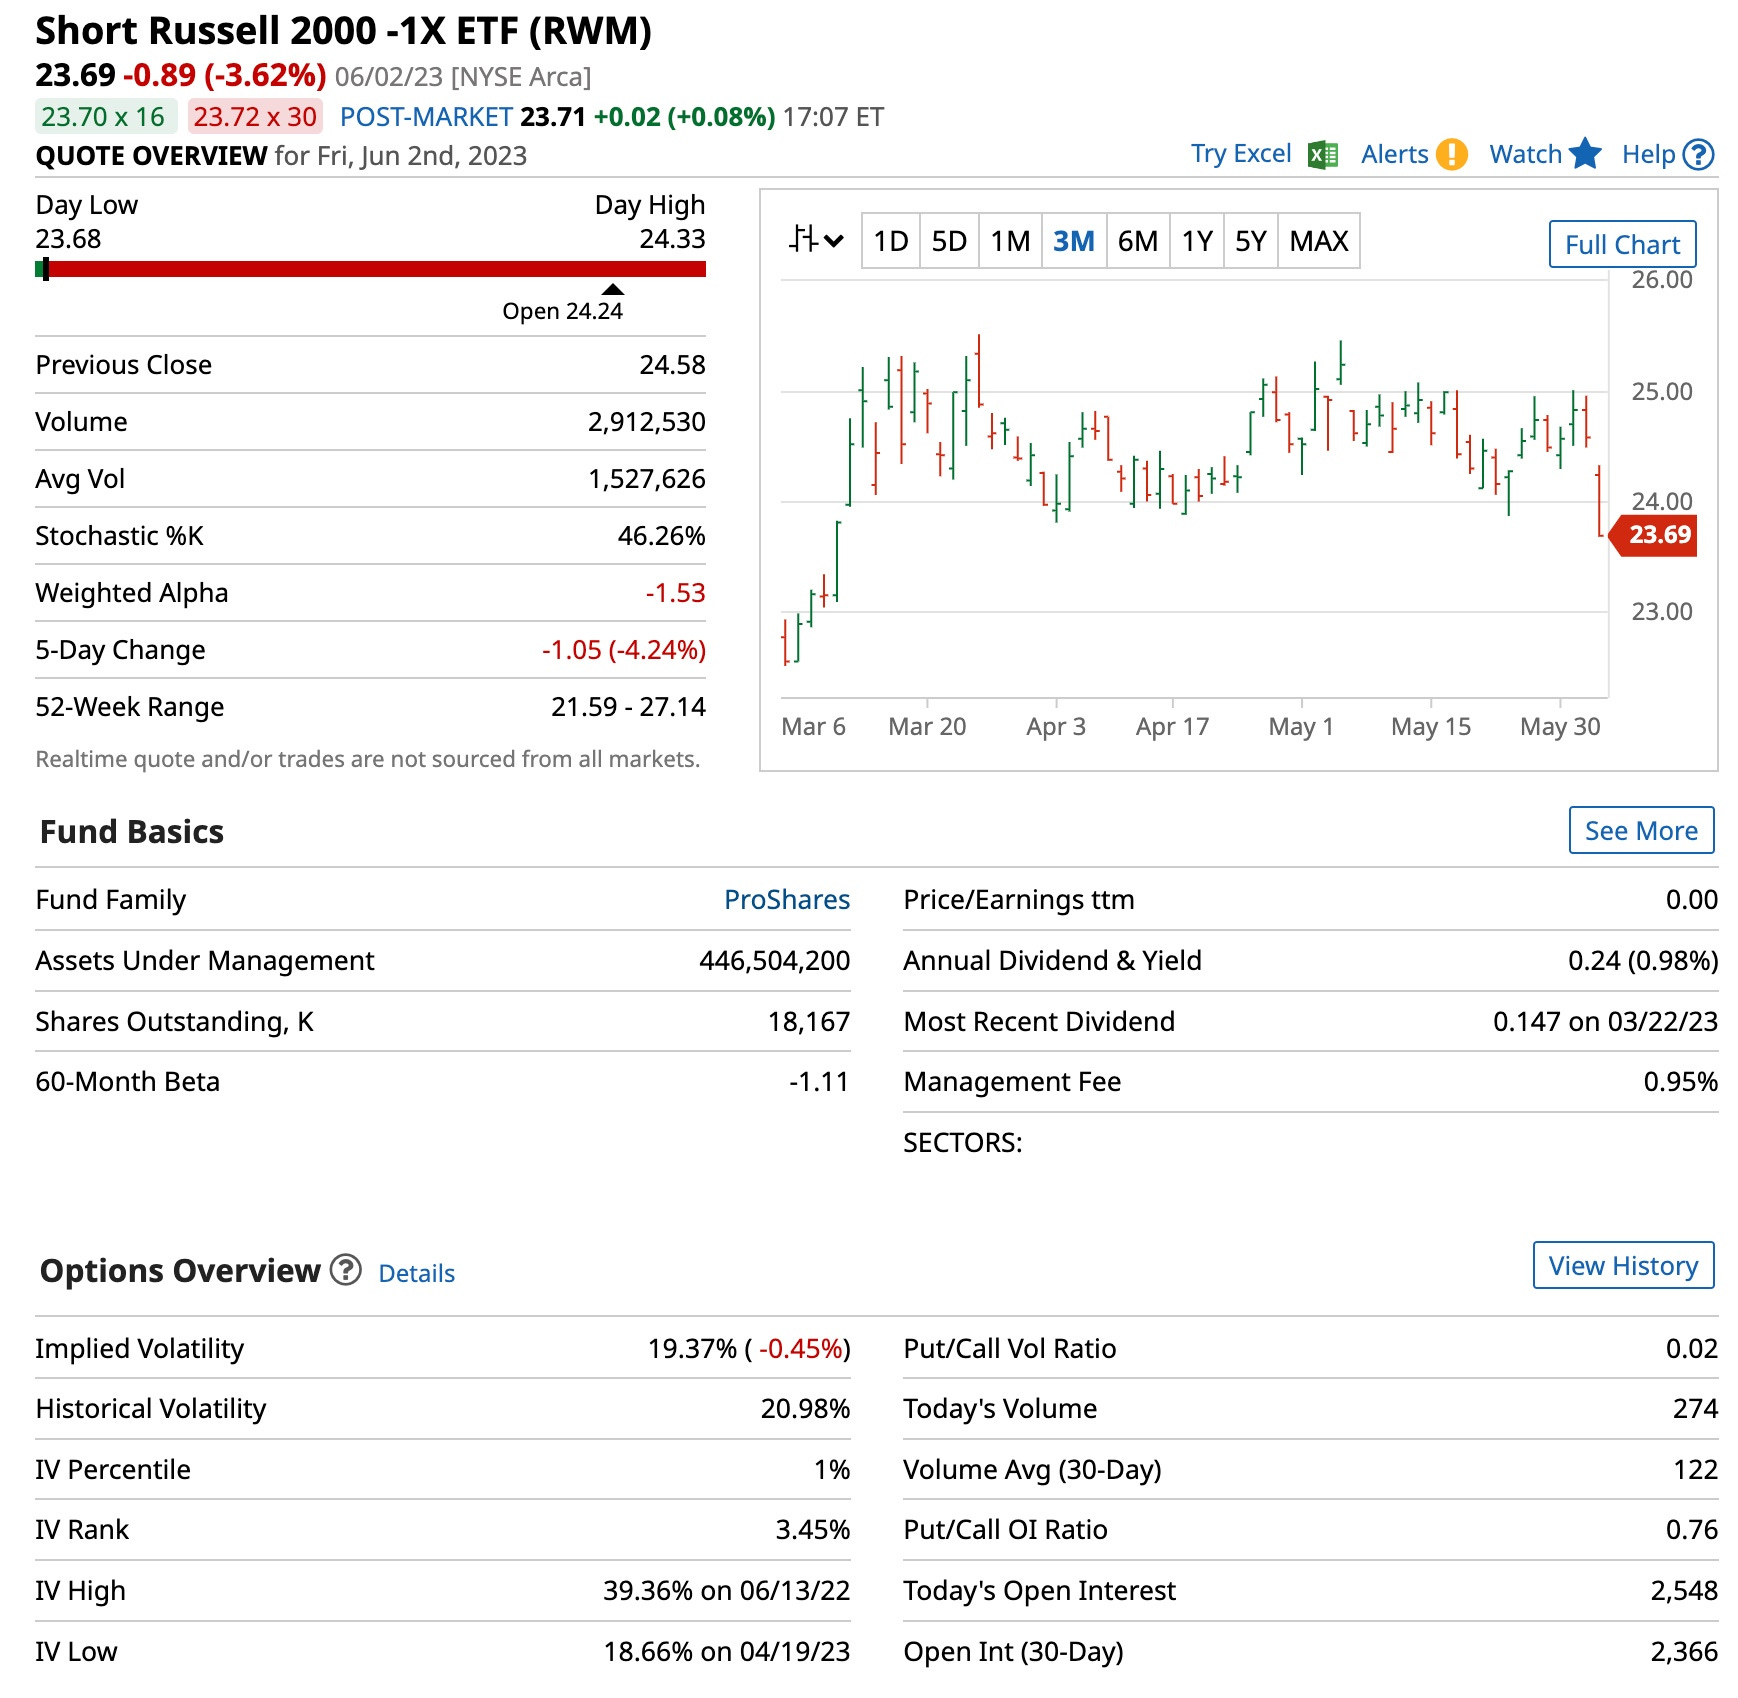Click the Day High value 24.33

[672, 238]
